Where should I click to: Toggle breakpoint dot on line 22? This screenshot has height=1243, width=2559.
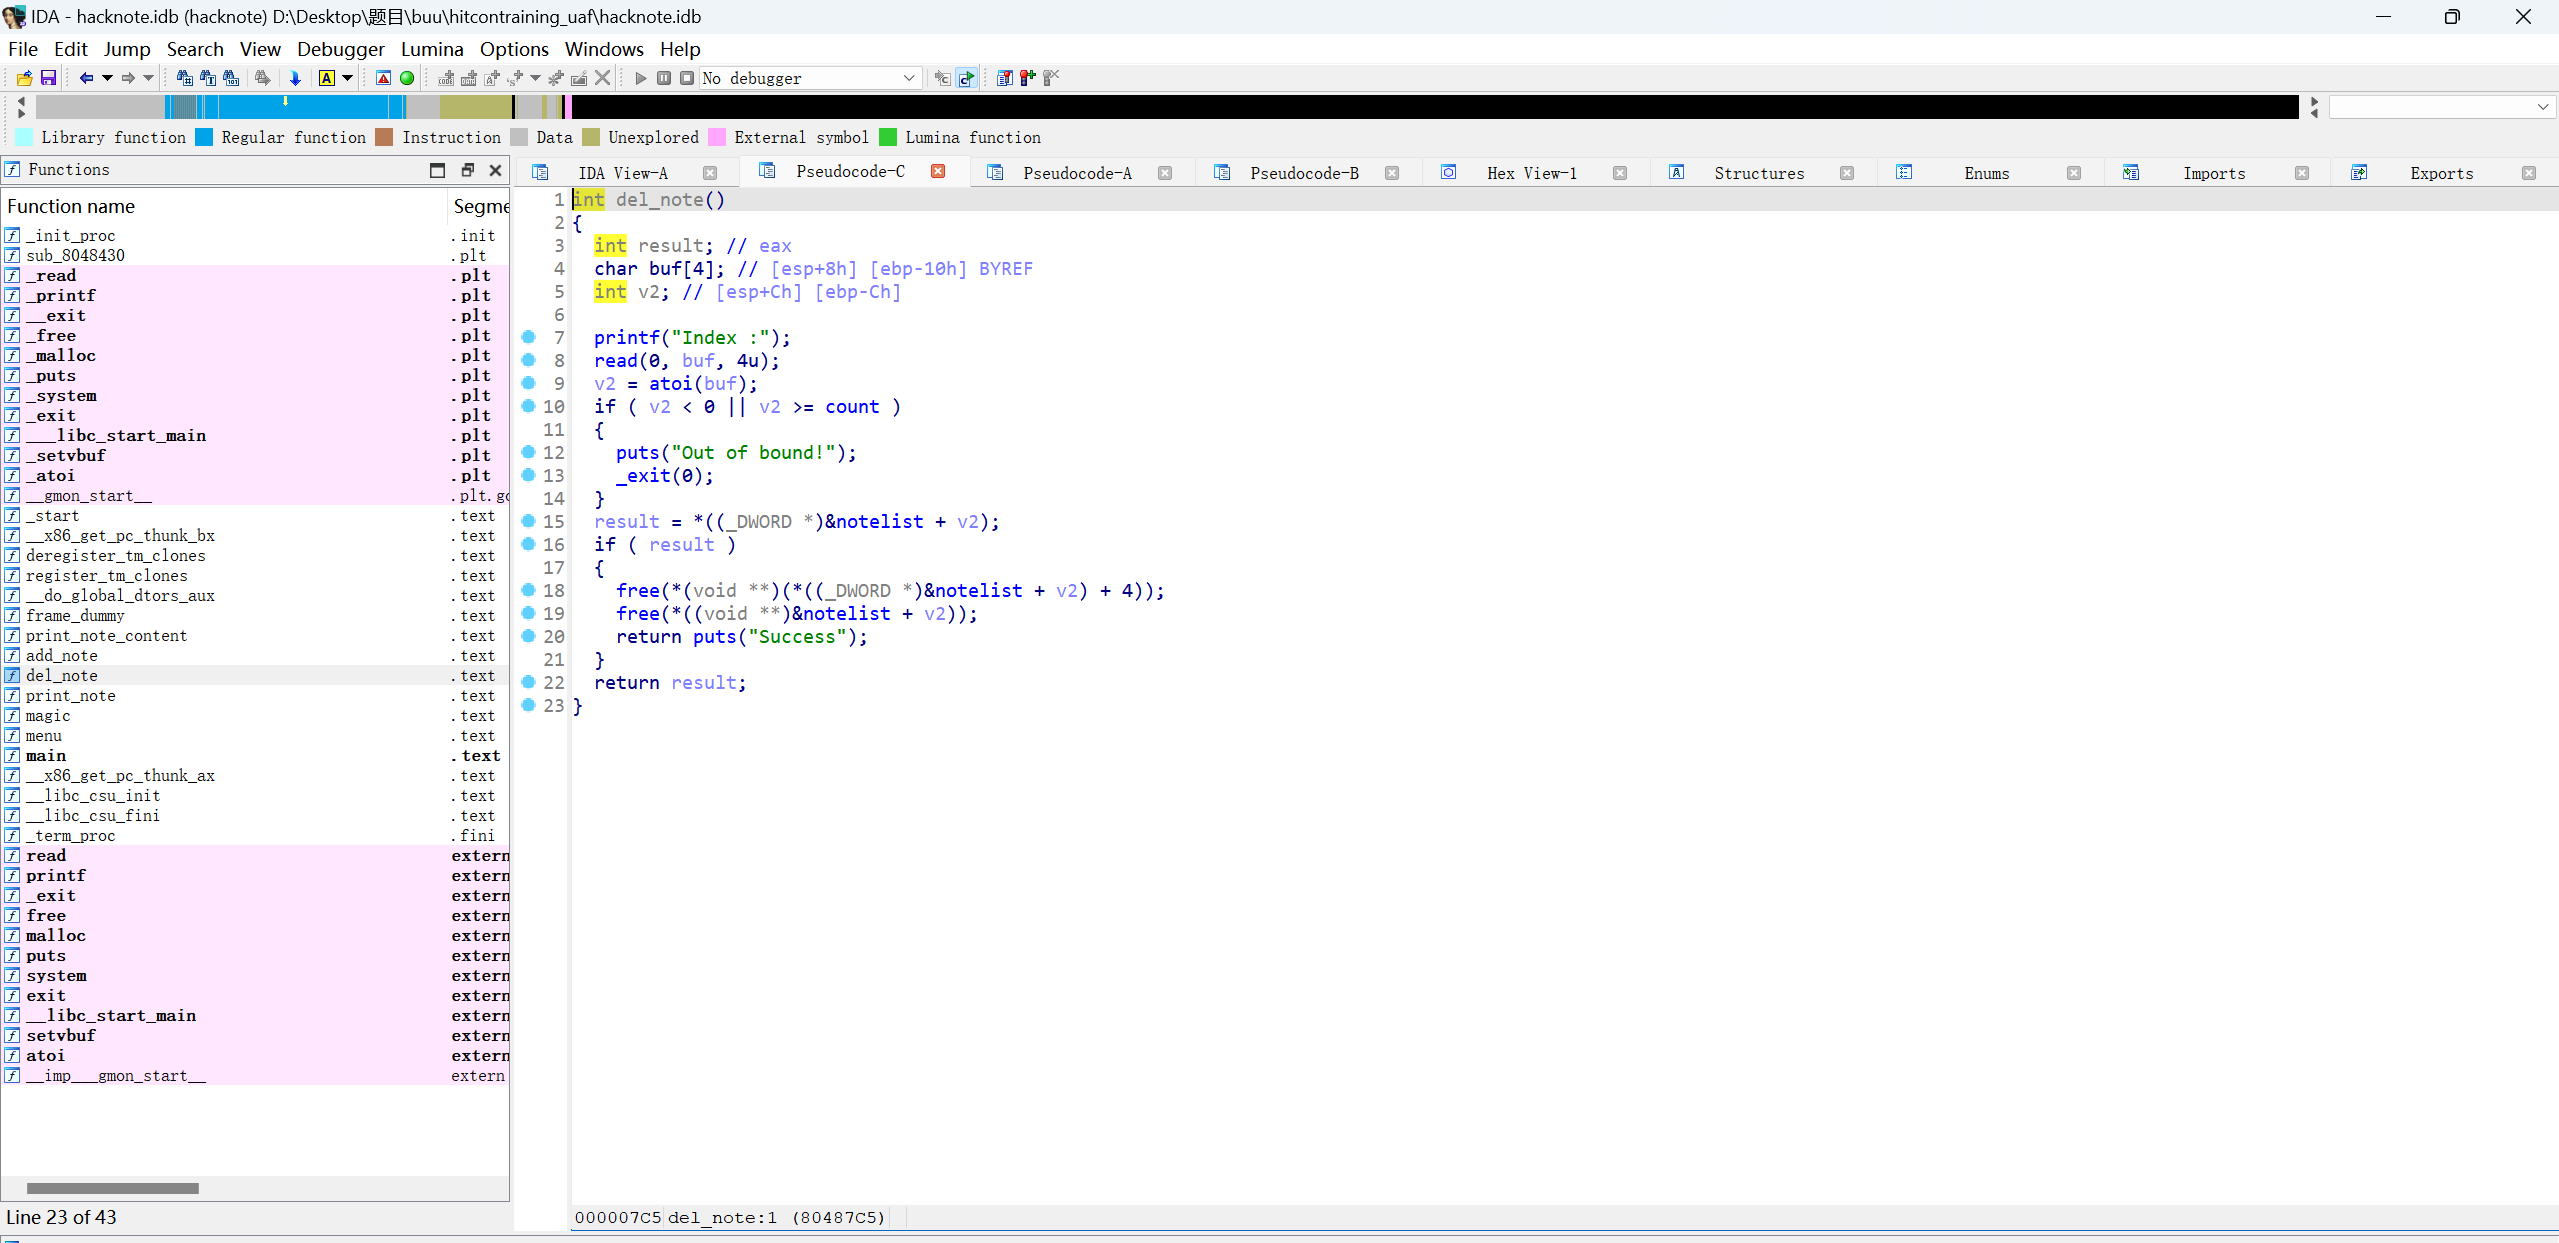point(529,682)
